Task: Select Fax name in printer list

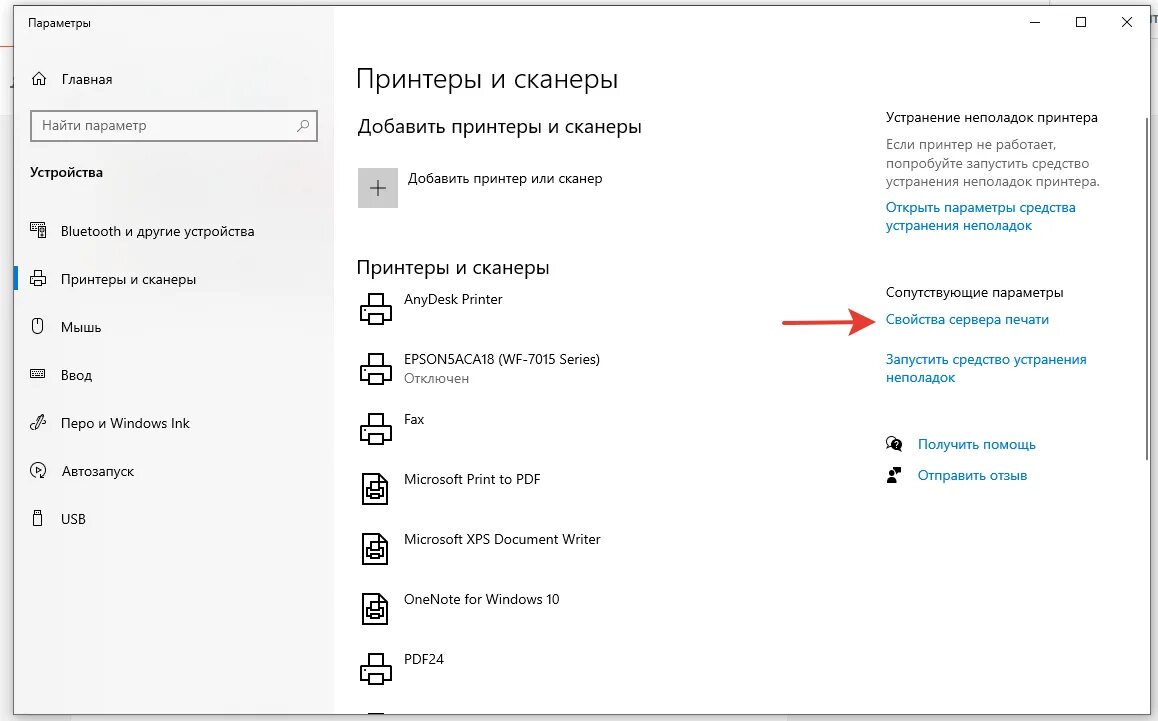Action: click(414, 419)
